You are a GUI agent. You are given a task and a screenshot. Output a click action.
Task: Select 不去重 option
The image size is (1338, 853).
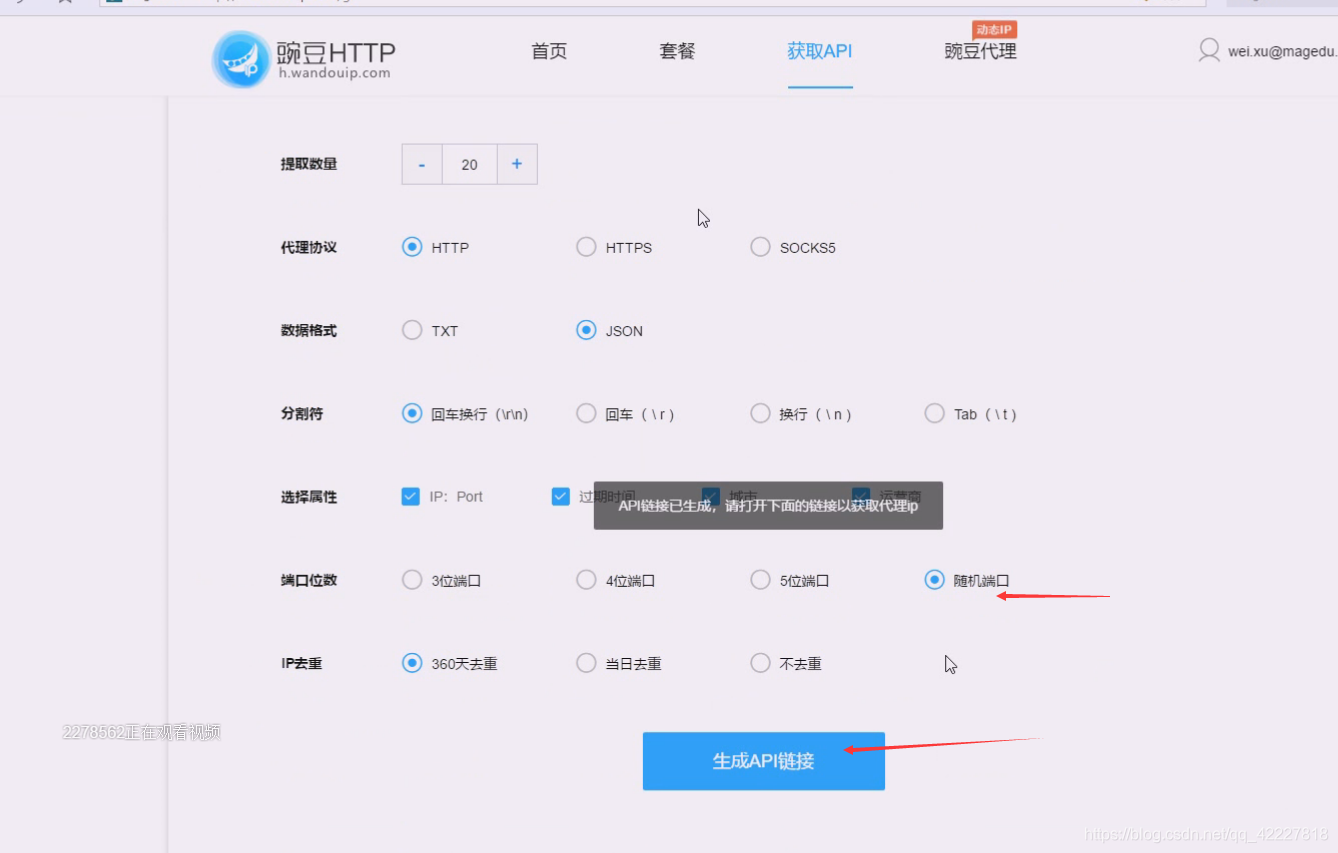pos(760,662)
